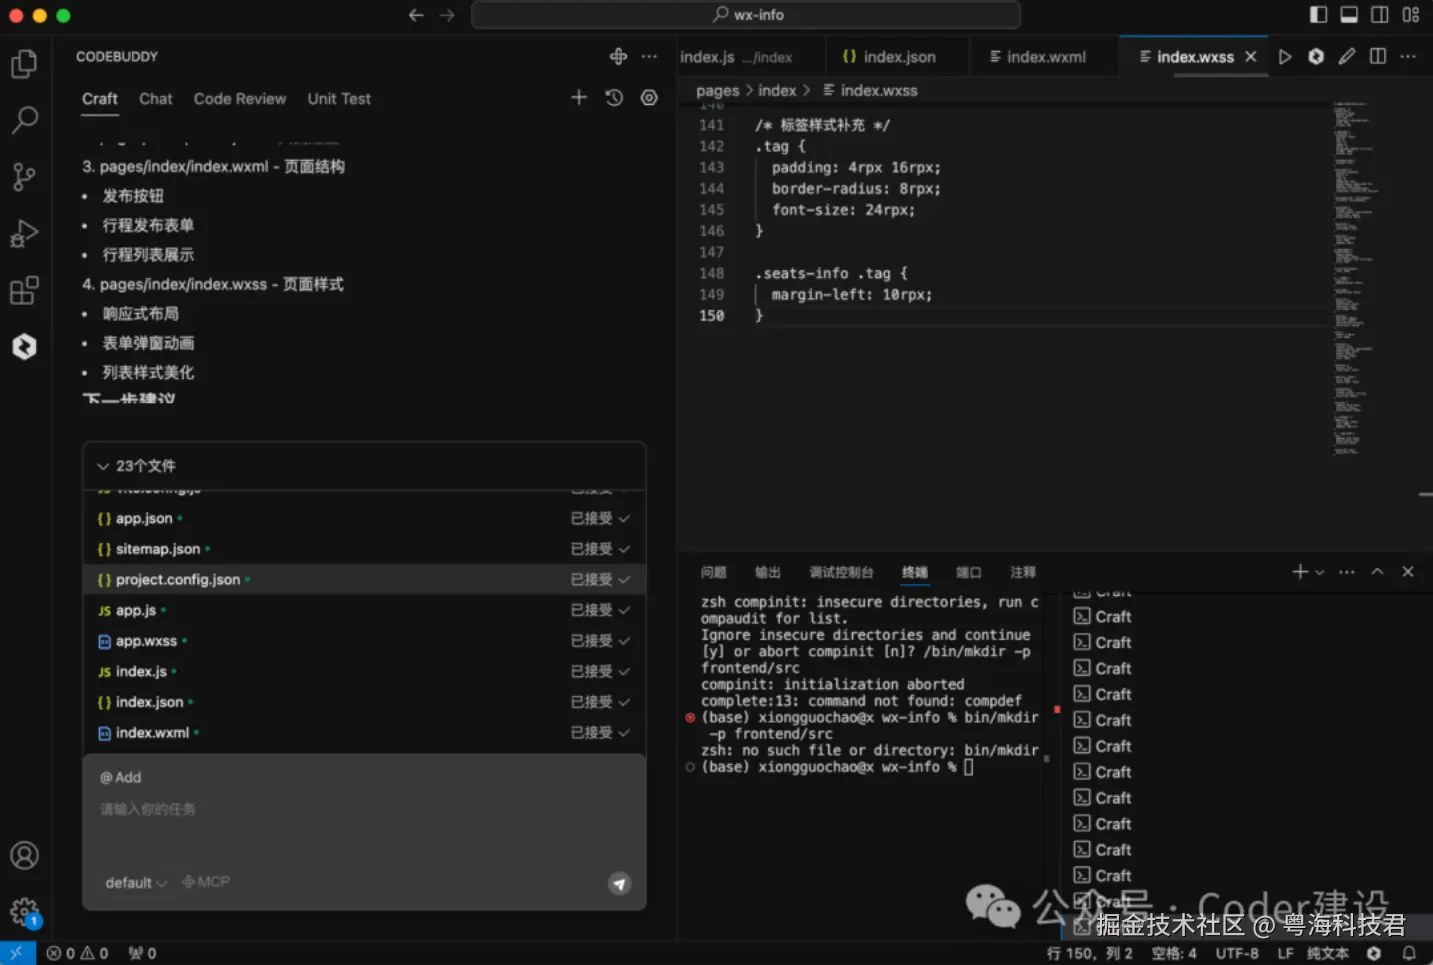Open CodeBuddy header more actions ellipsis
This screenshot has height=965, width=1433.
click(649, 56)
